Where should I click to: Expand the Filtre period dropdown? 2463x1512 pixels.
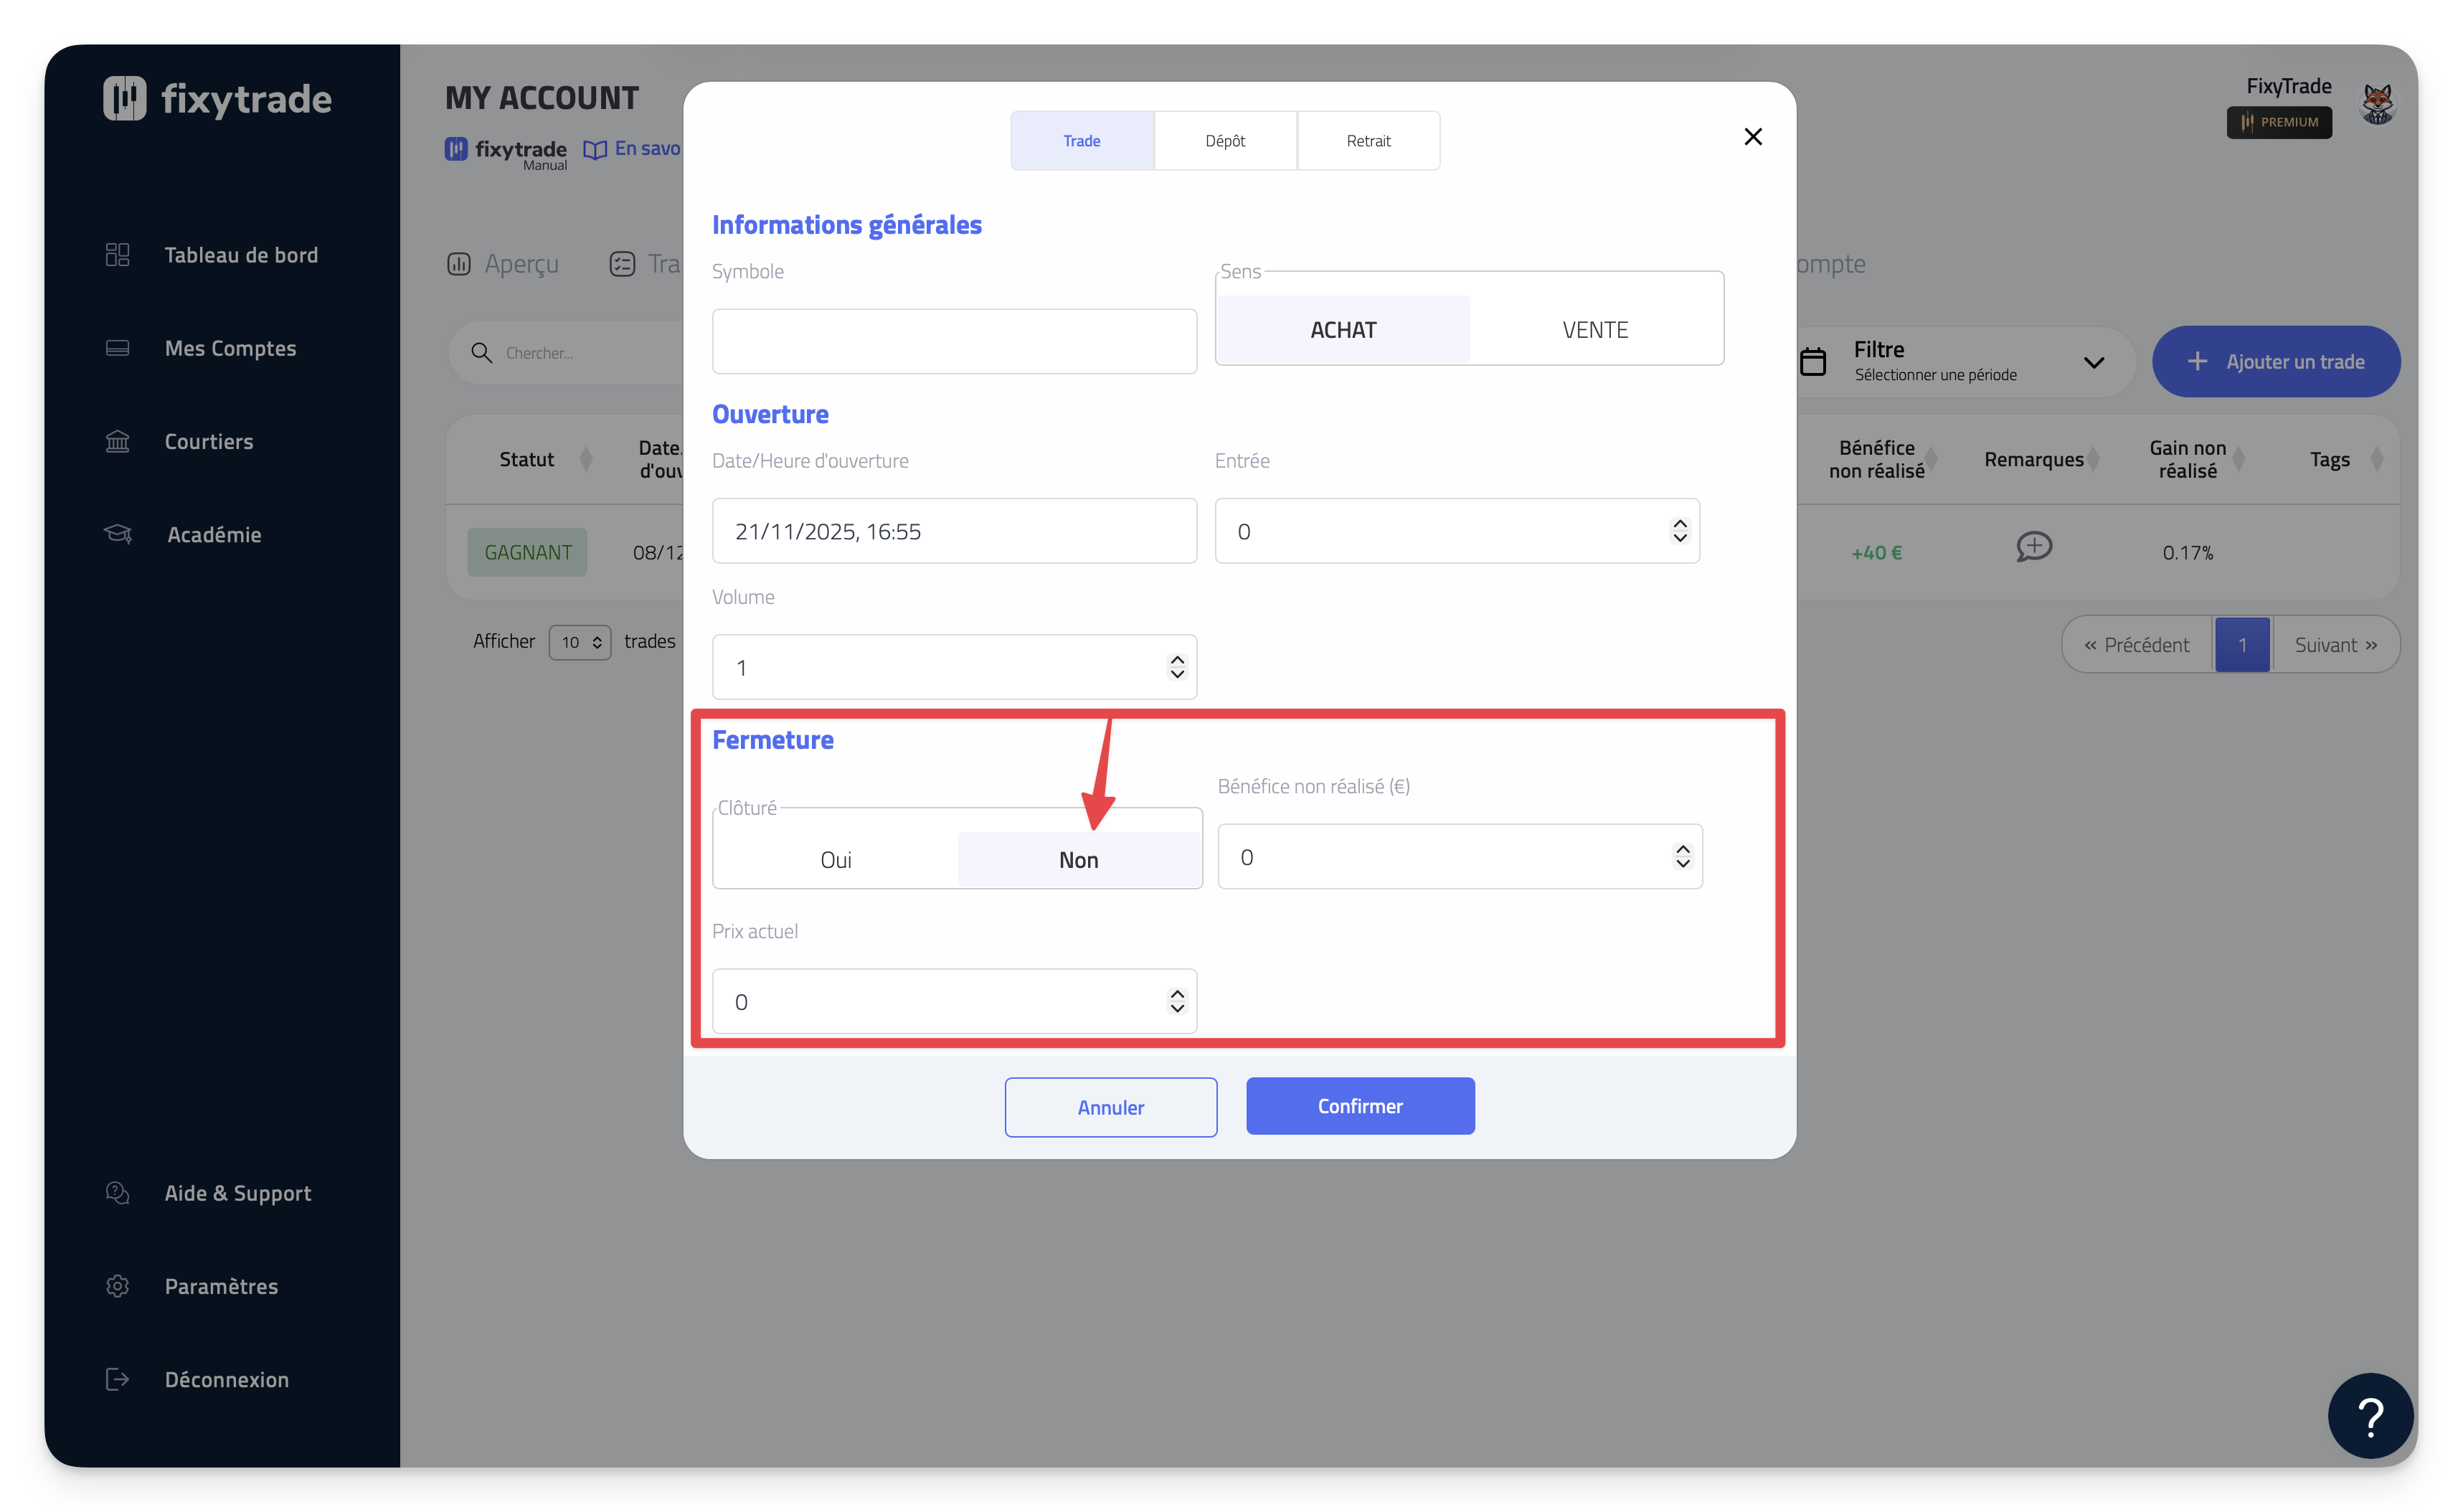coord(2093,362)
